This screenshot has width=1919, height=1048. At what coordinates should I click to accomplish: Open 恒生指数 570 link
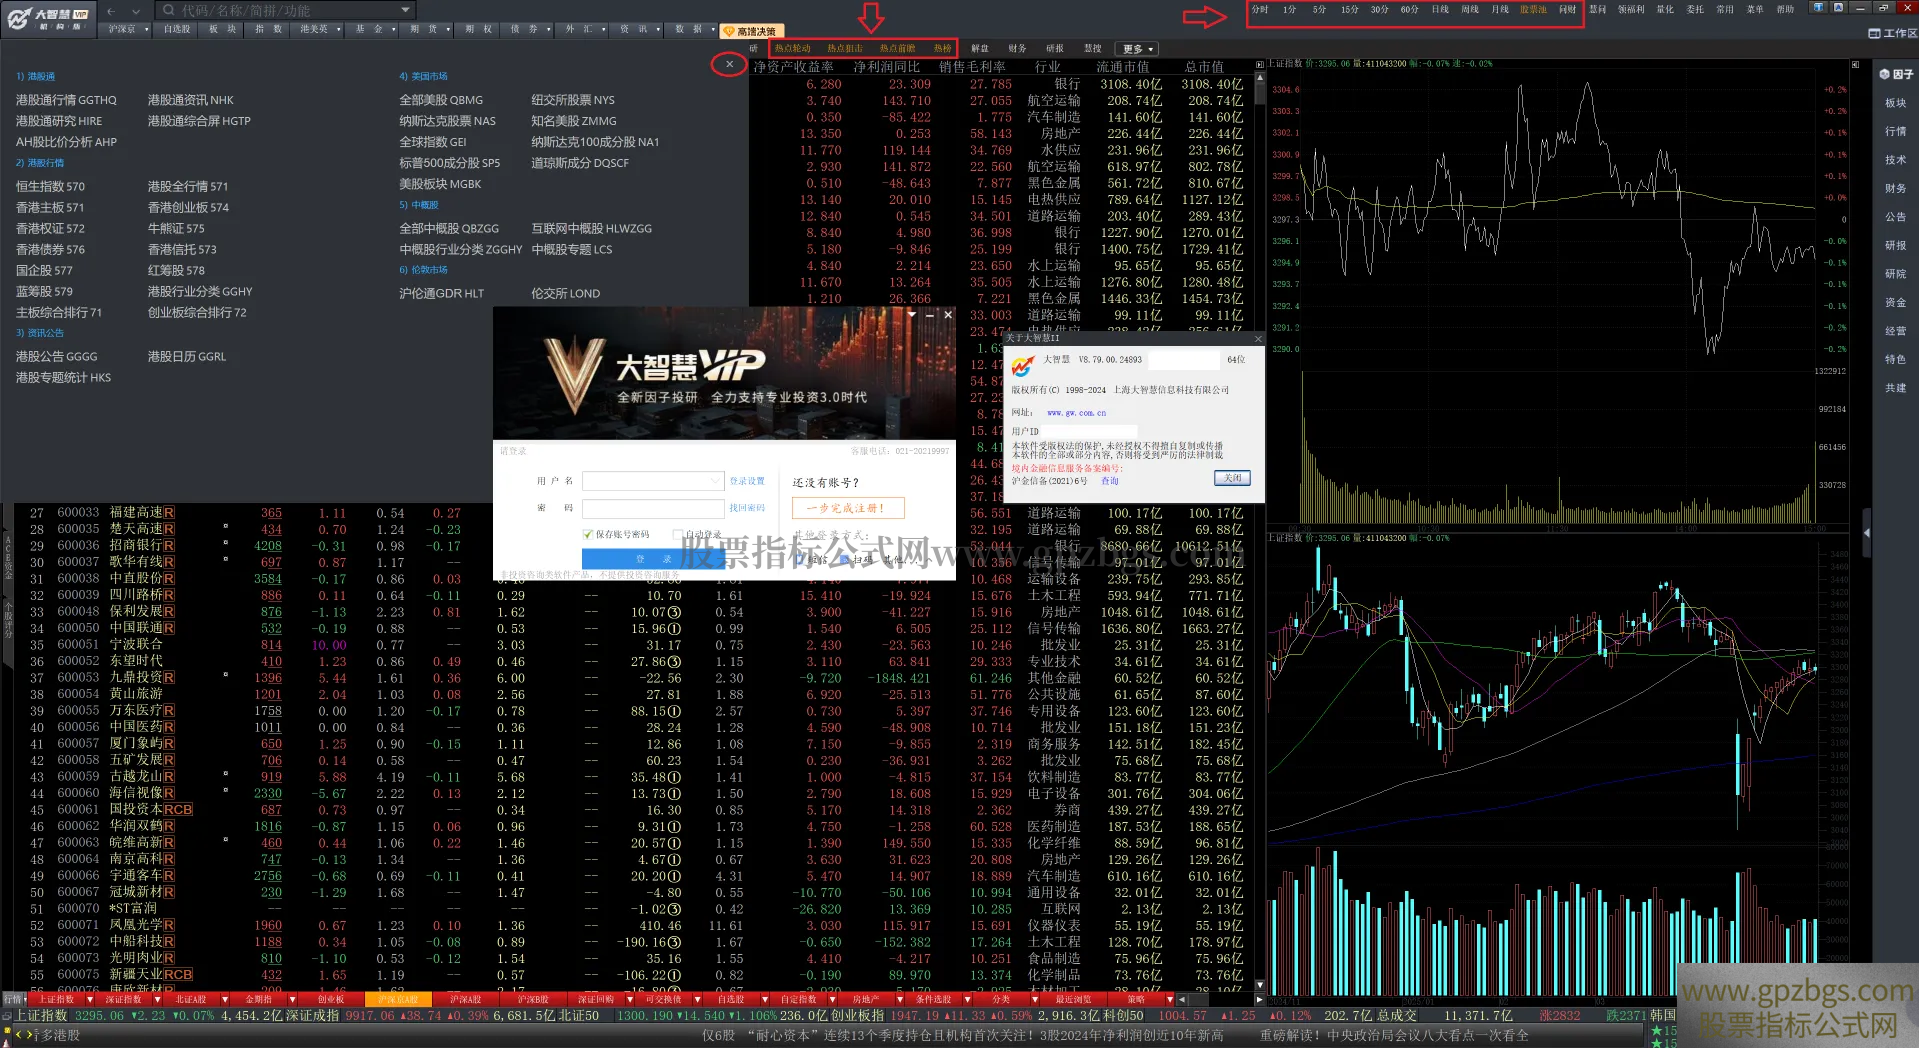50,187
